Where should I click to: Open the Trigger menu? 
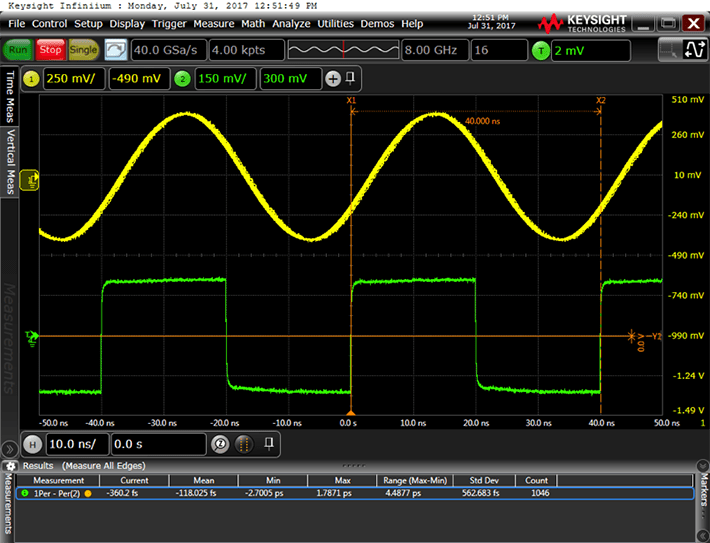[169, 23]
